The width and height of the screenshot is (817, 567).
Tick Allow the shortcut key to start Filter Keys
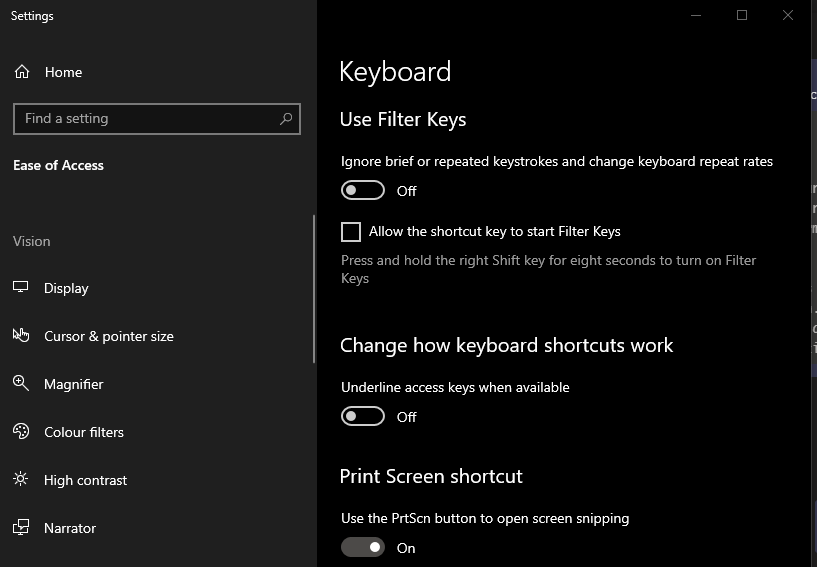pyautogui.click(x=351, y=231)
